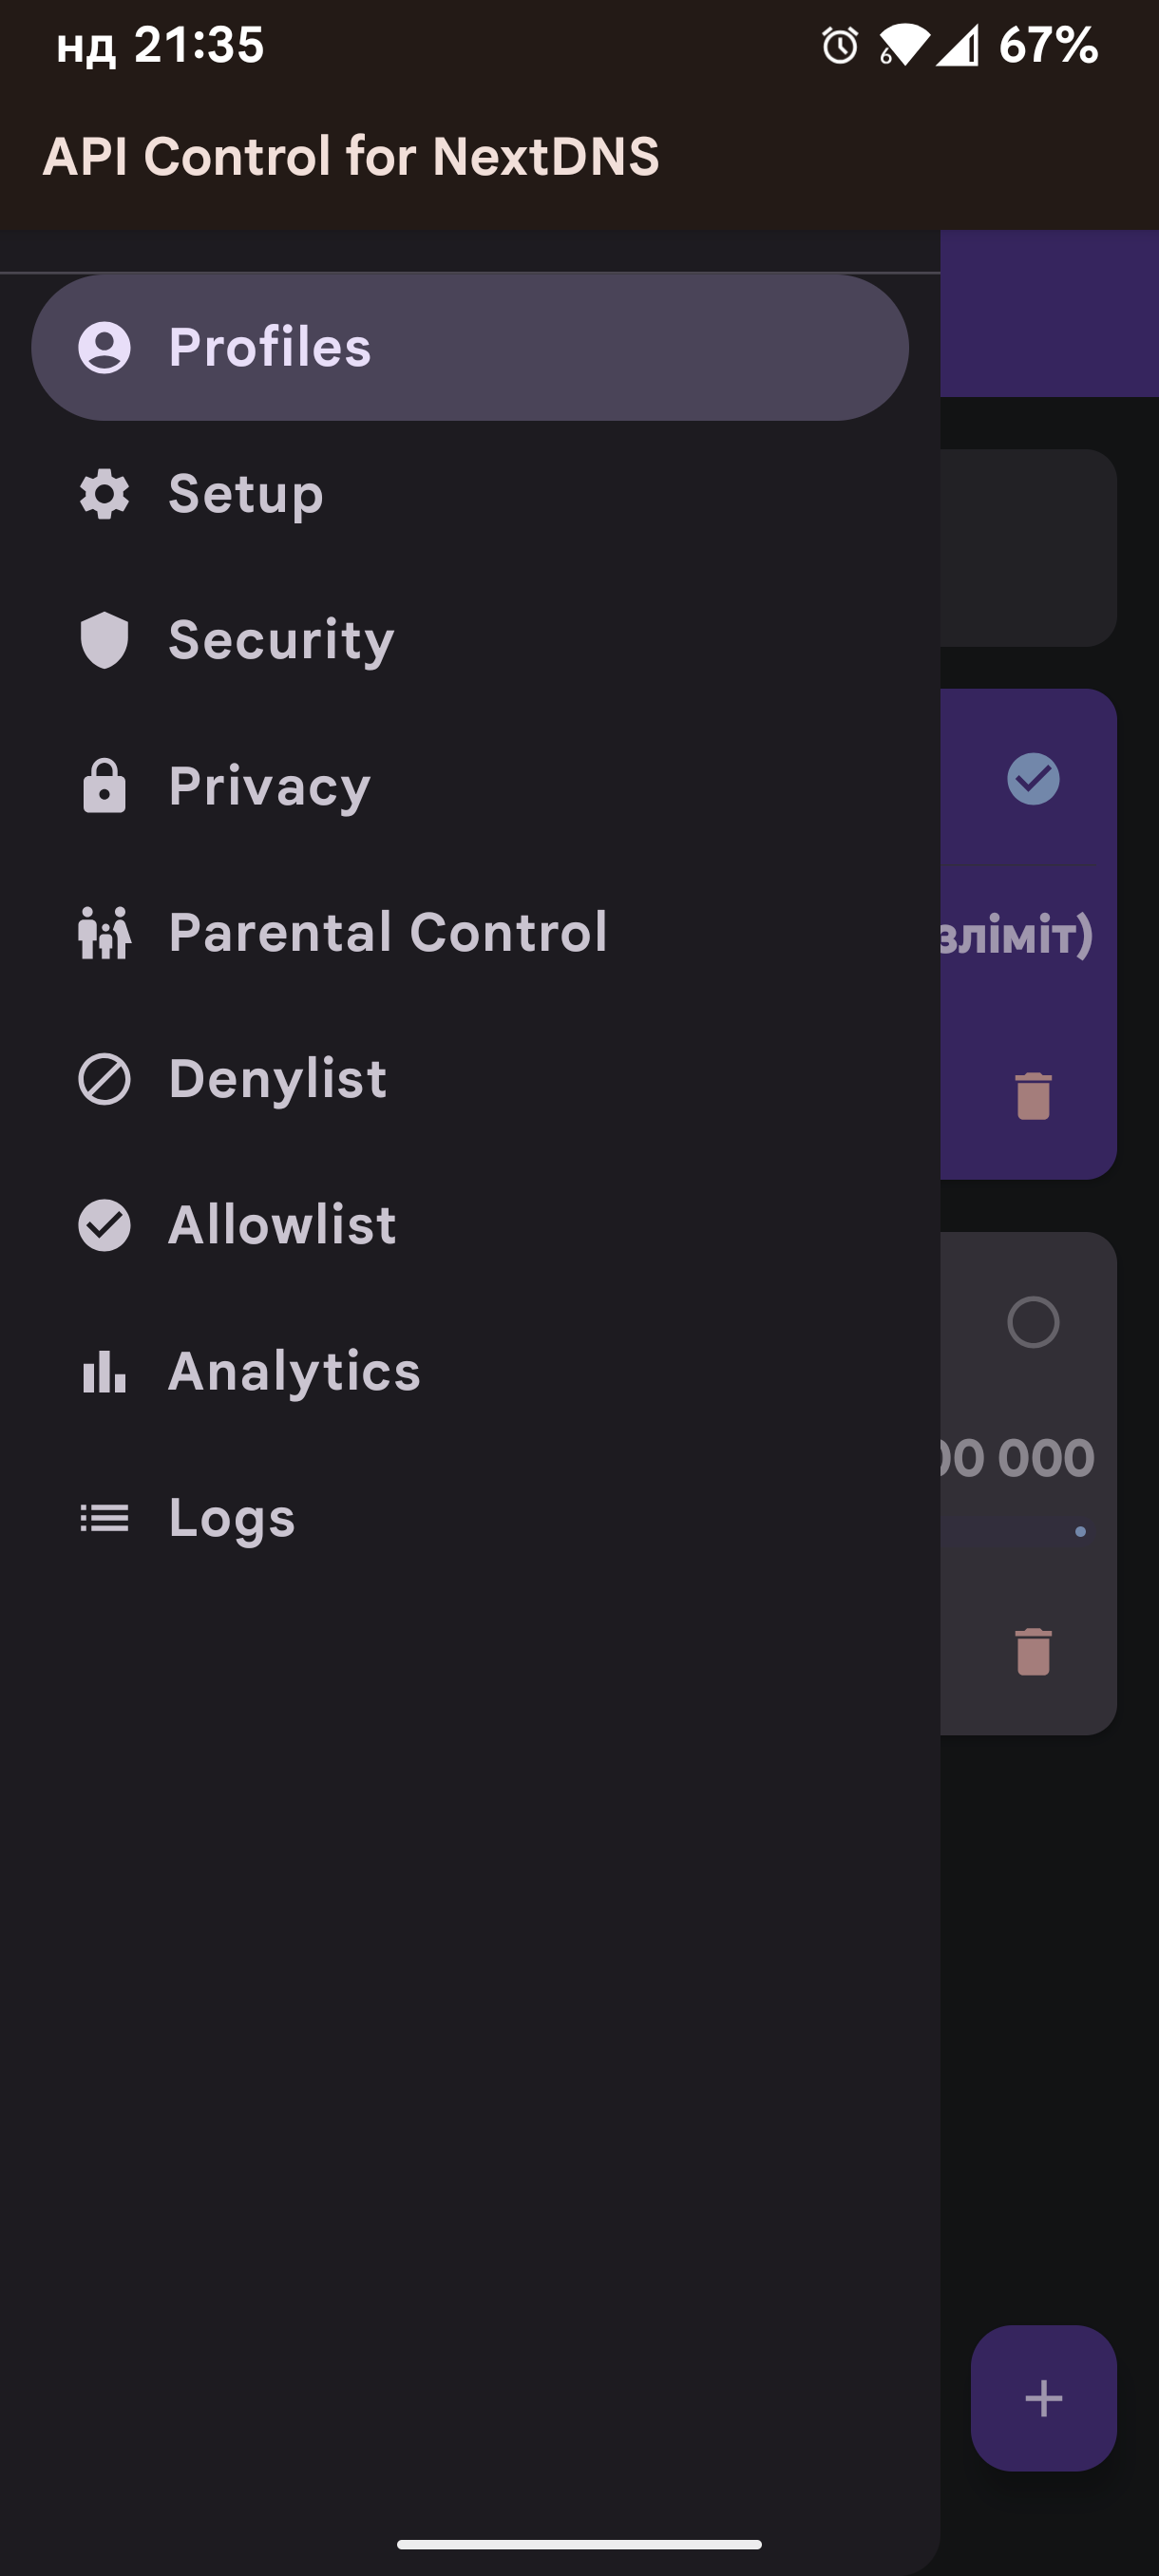Click the Setup gear icon
Image resolution: width=1159 pixels, height=2576 pixels.
coord(104,494)
